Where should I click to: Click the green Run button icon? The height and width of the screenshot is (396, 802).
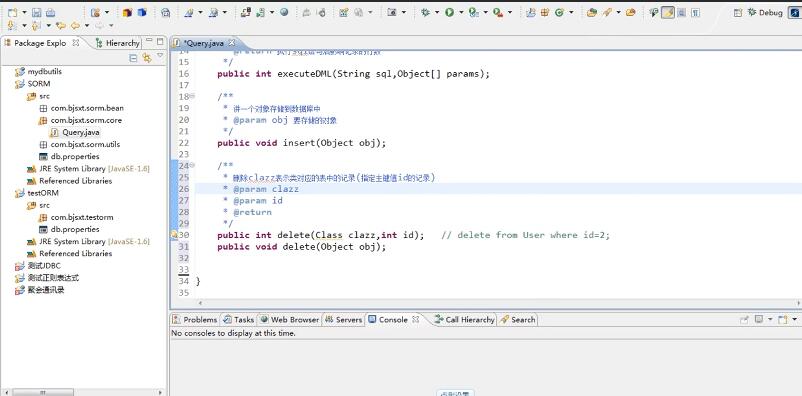coord(450,13)
